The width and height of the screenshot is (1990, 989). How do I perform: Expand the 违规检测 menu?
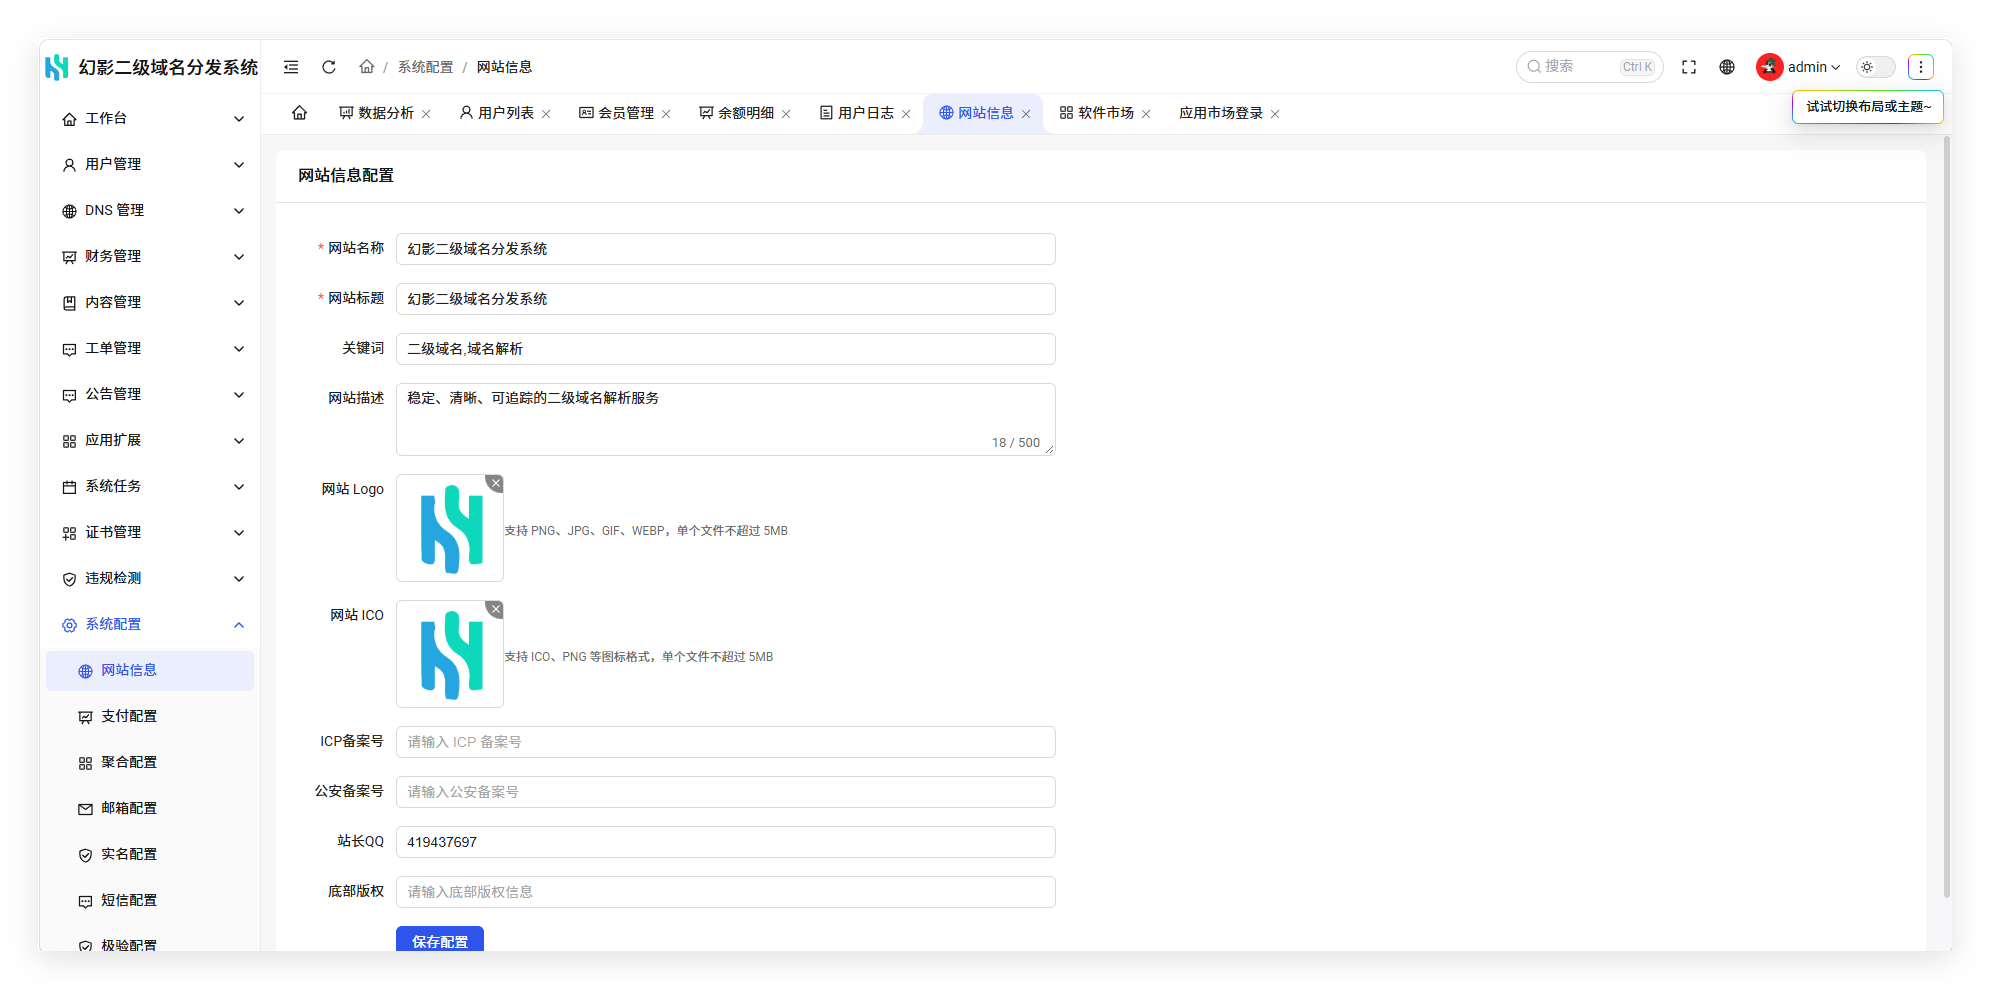click(x=150, y=578)
